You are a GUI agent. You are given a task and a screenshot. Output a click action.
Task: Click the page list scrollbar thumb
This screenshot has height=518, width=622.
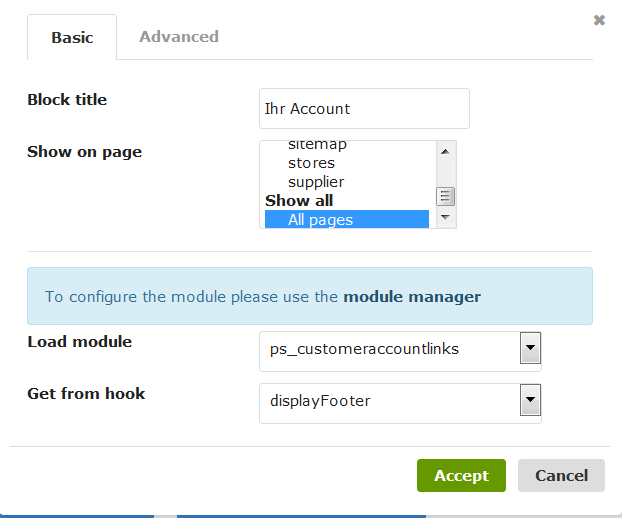click(446, 196)
